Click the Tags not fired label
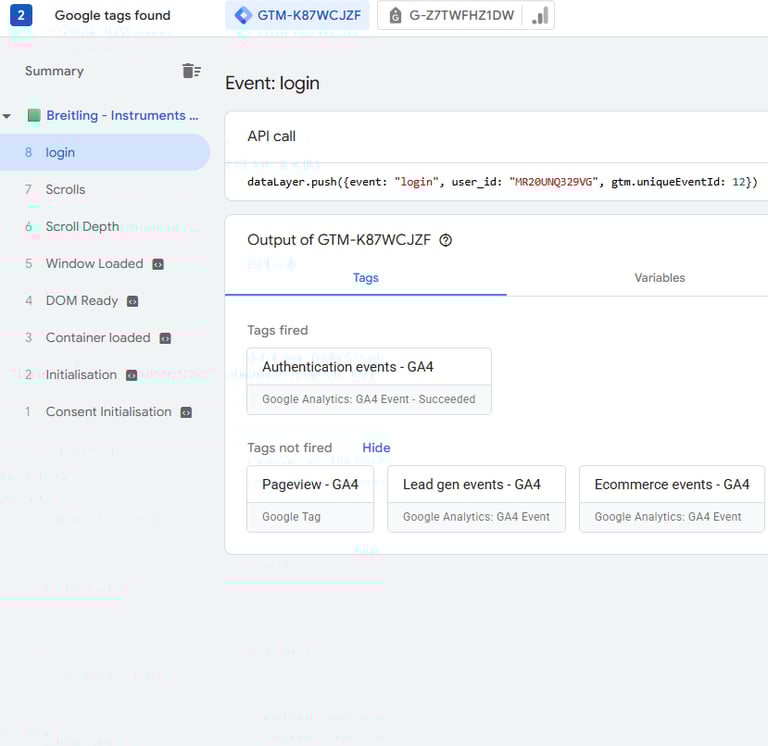The width and height of the screenshot is (768, 746). click(x=289, y=448)
